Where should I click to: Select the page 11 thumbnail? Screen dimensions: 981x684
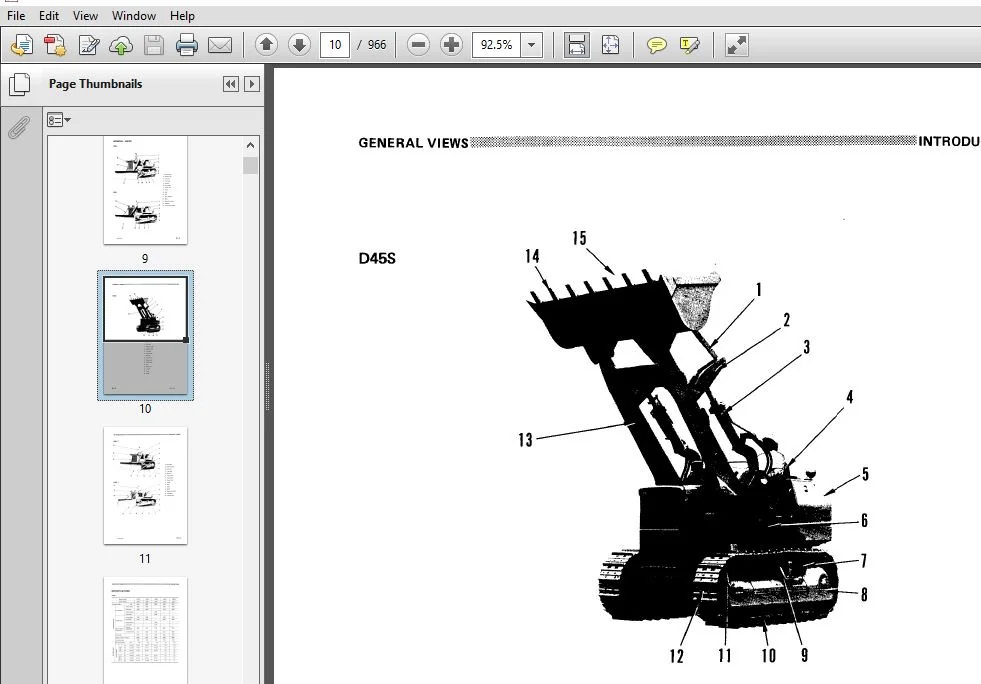pyautogui.click(x=145, y=486)
